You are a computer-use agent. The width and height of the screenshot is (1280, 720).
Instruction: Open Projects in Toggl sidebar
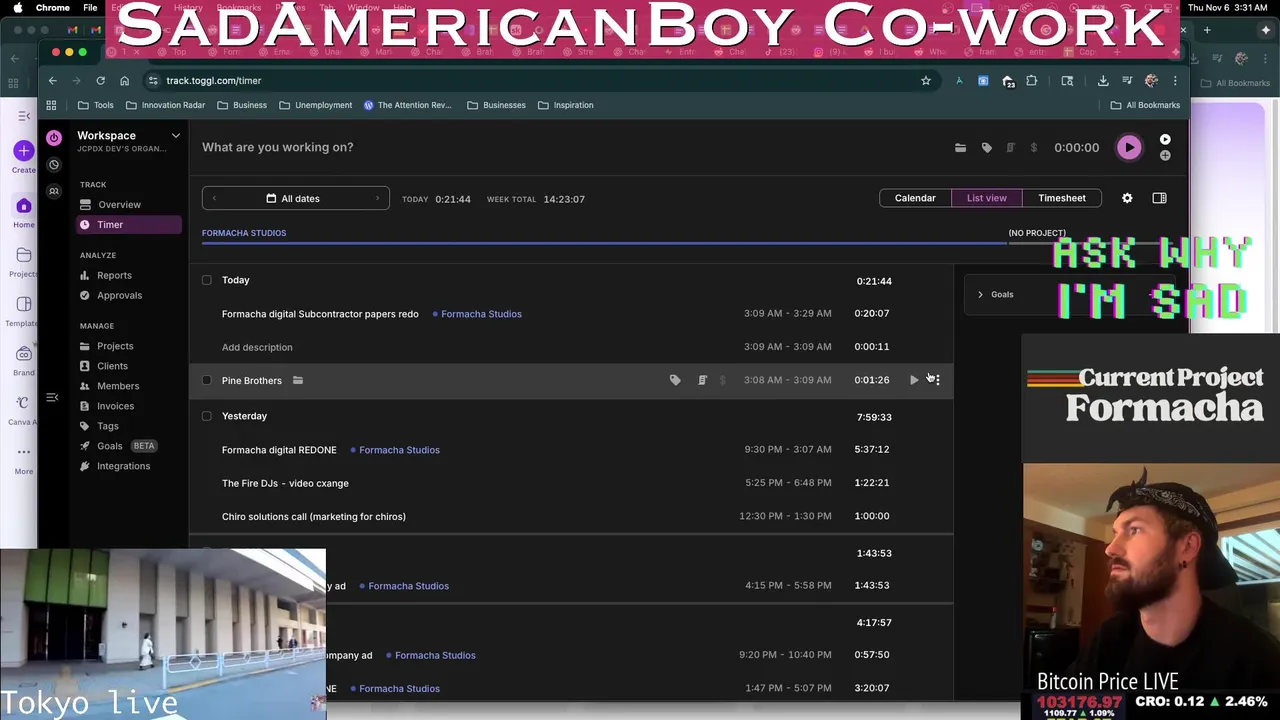(x=115, y=346)
